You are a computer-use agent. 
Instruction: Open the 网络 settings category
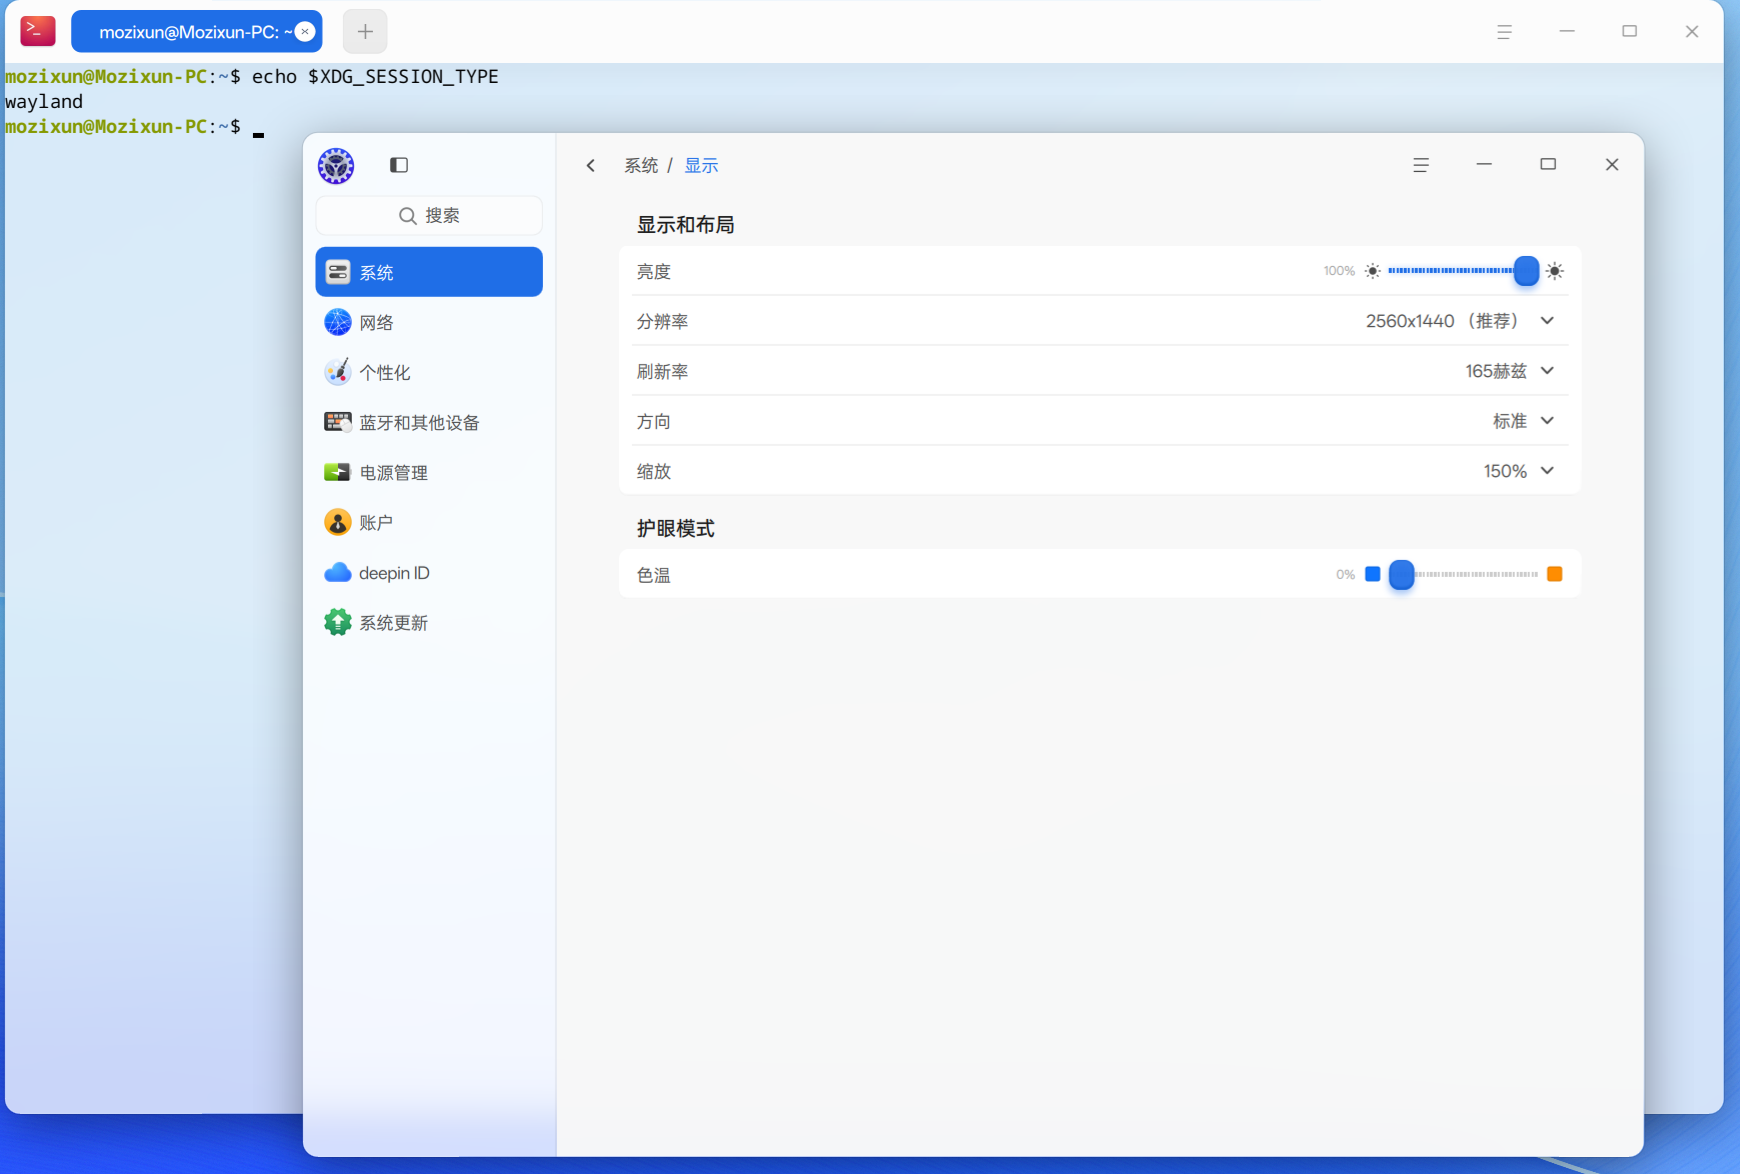429,322
